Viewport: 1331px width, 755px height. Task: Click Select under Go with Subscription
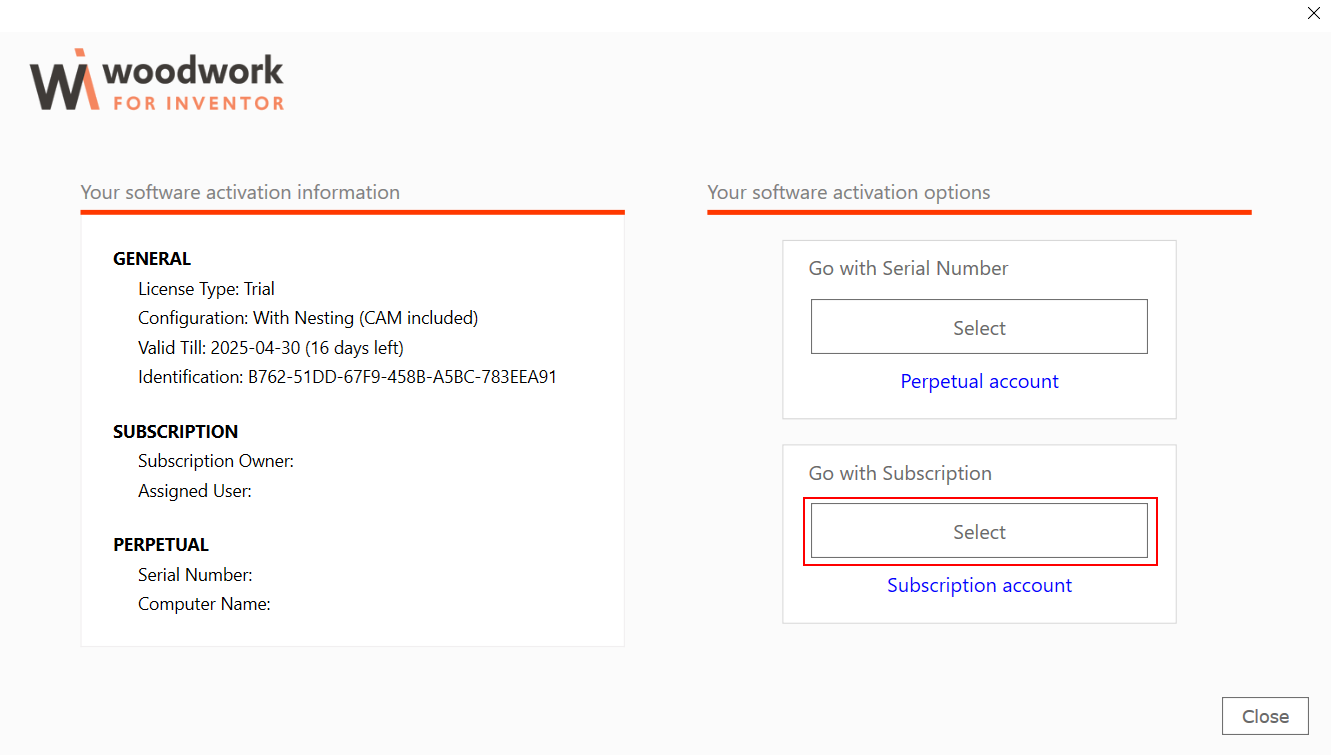click(979, 531)
